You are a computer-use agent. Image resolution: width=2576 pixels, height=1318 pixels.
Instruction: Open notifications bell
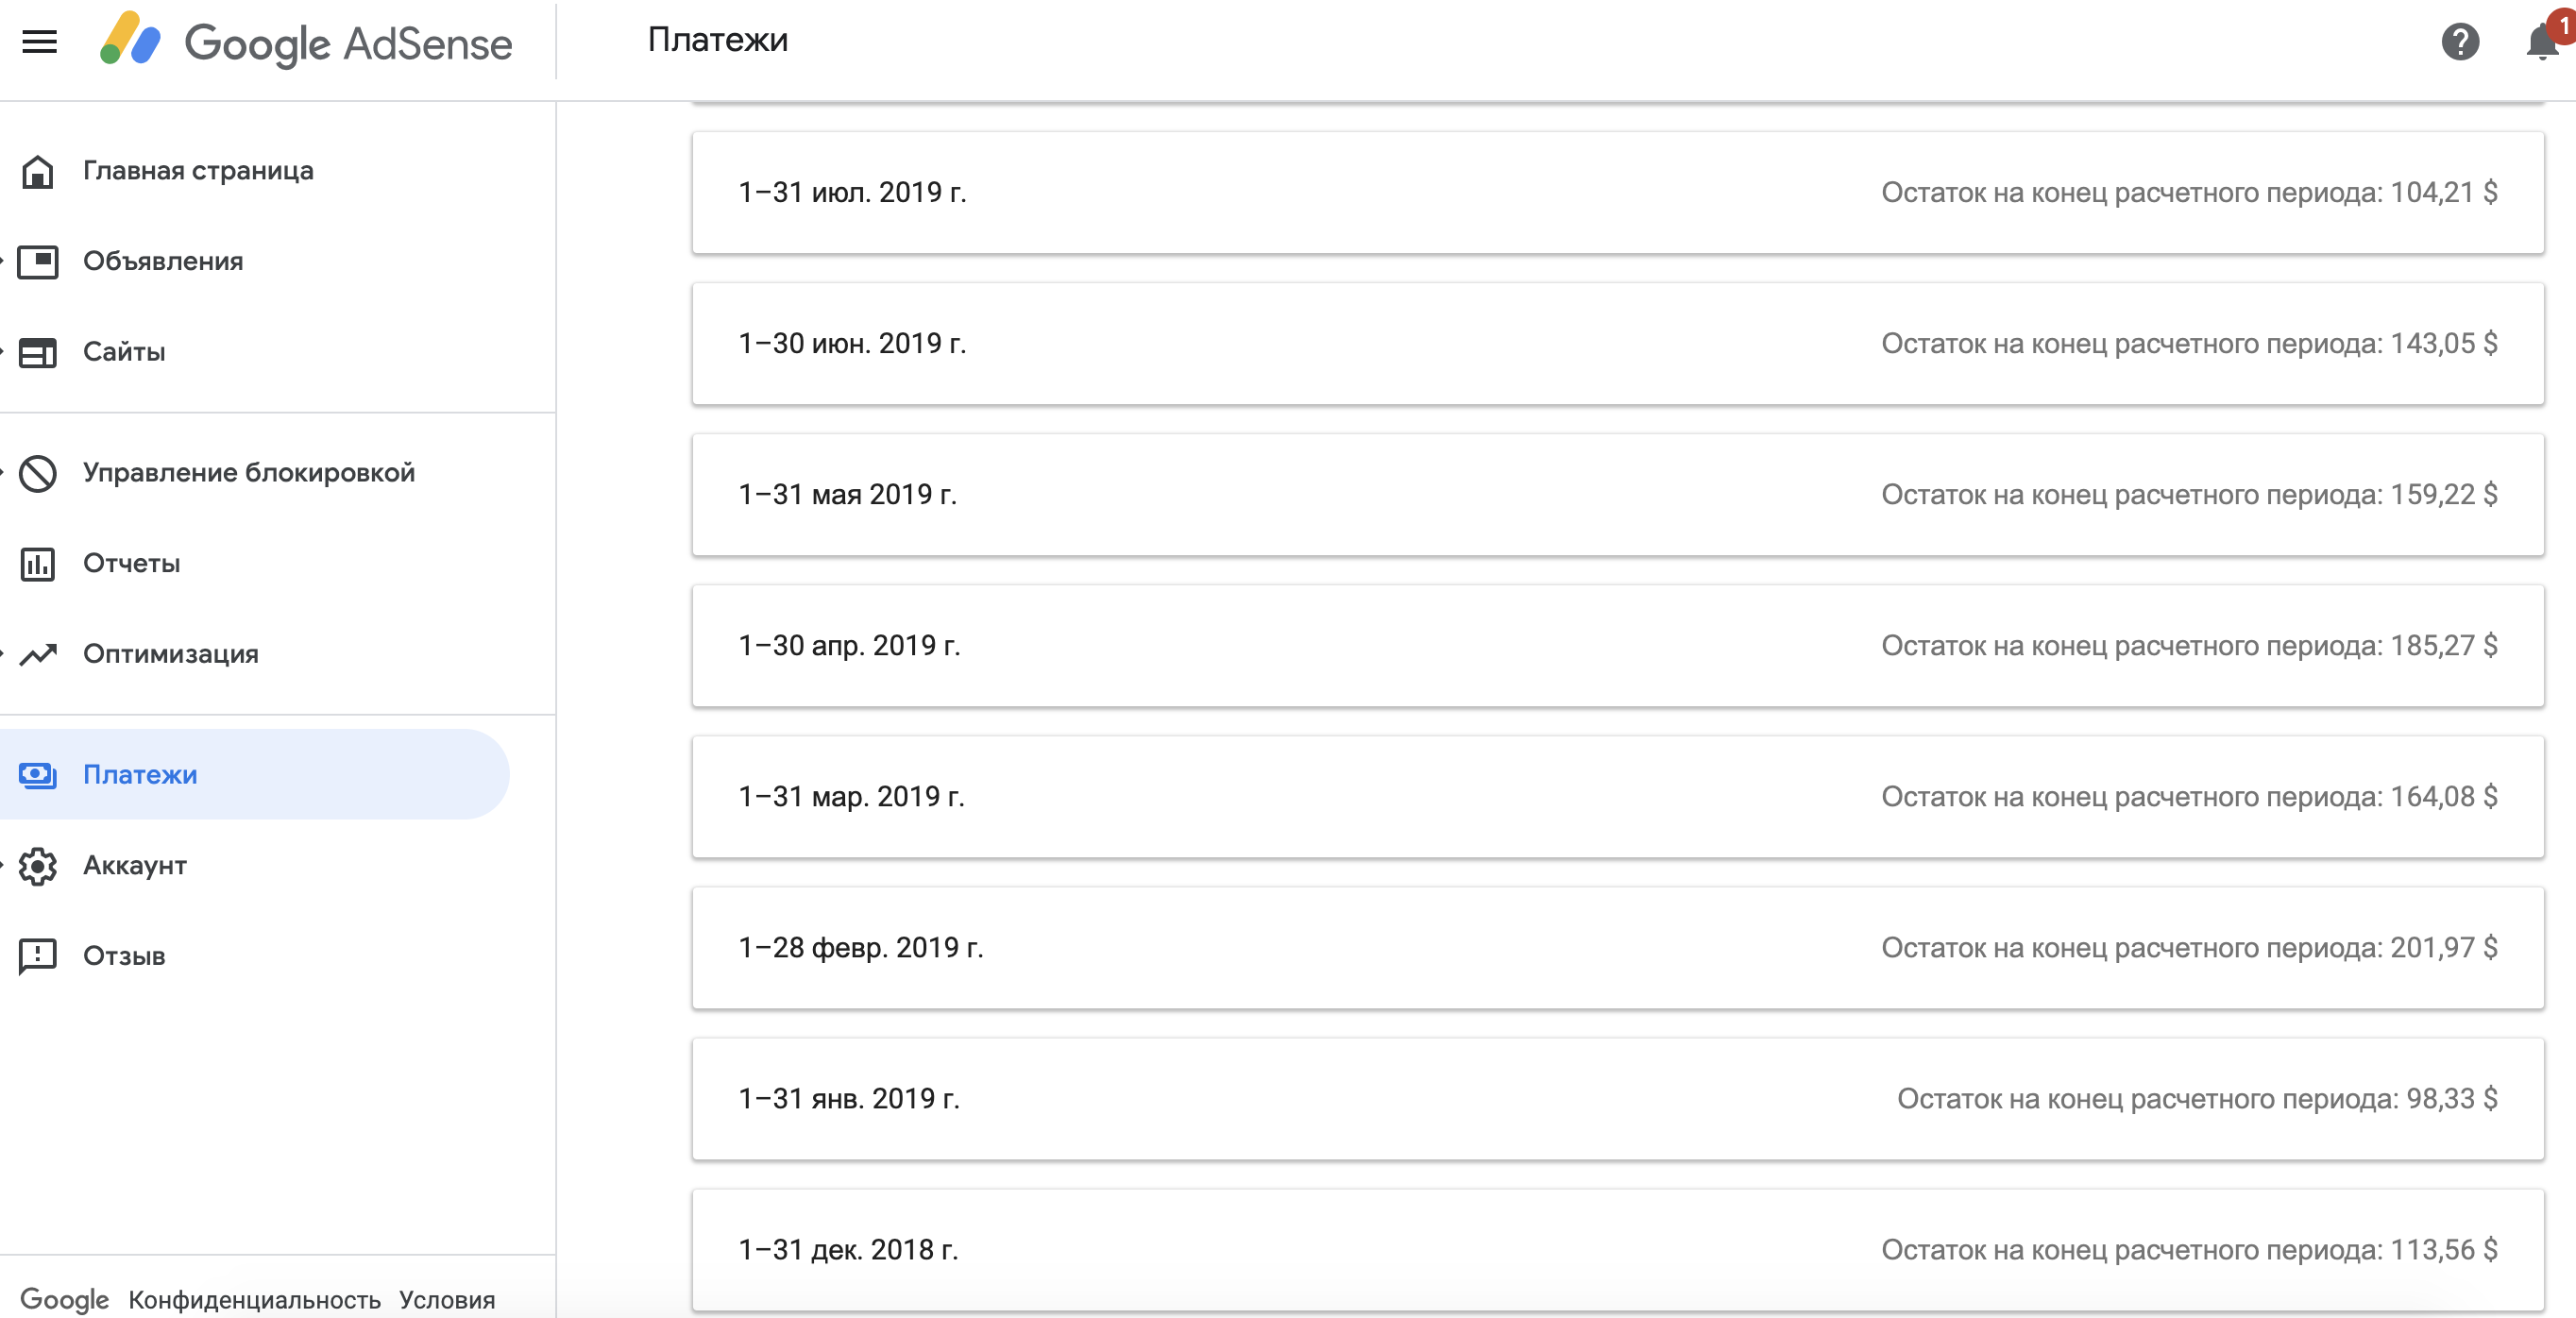[x=2541, y=42]
